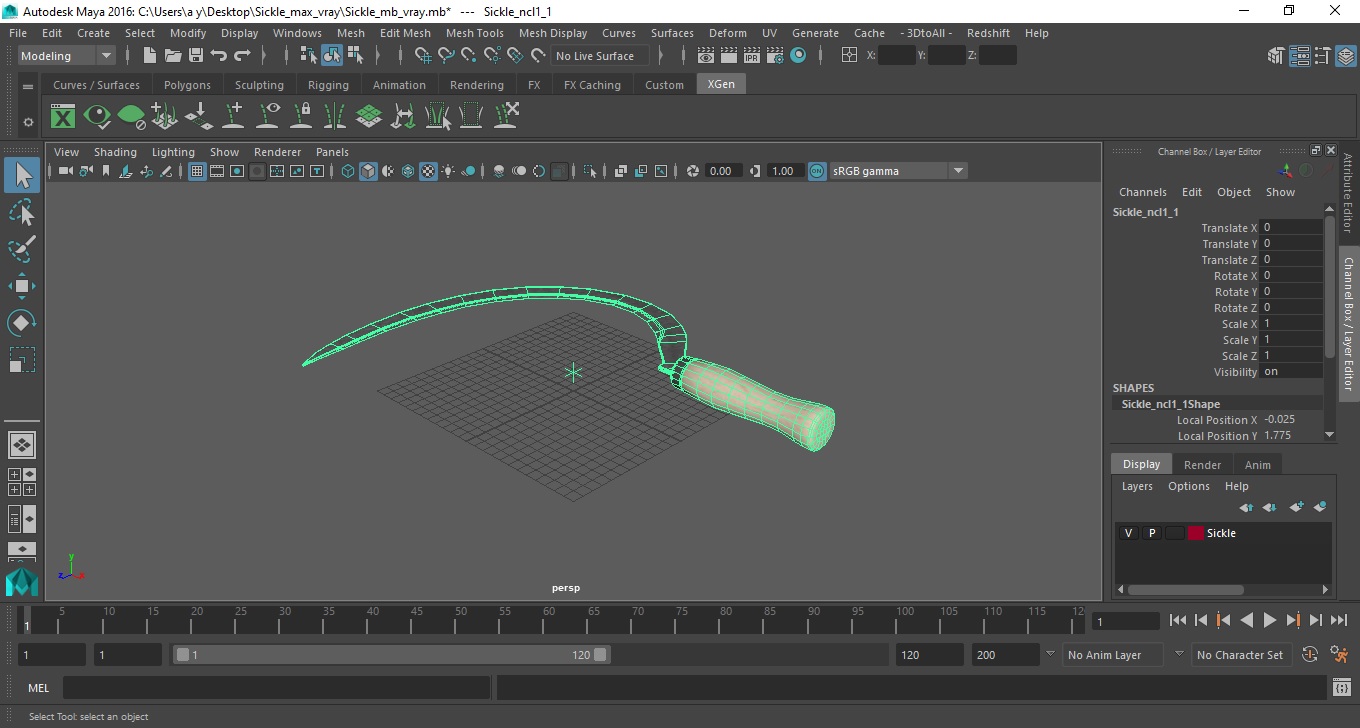Toggle the Auto Key button by timeline
Image resolution: width=1360 pixels, height=728 pixels.
coord(1310,655)
